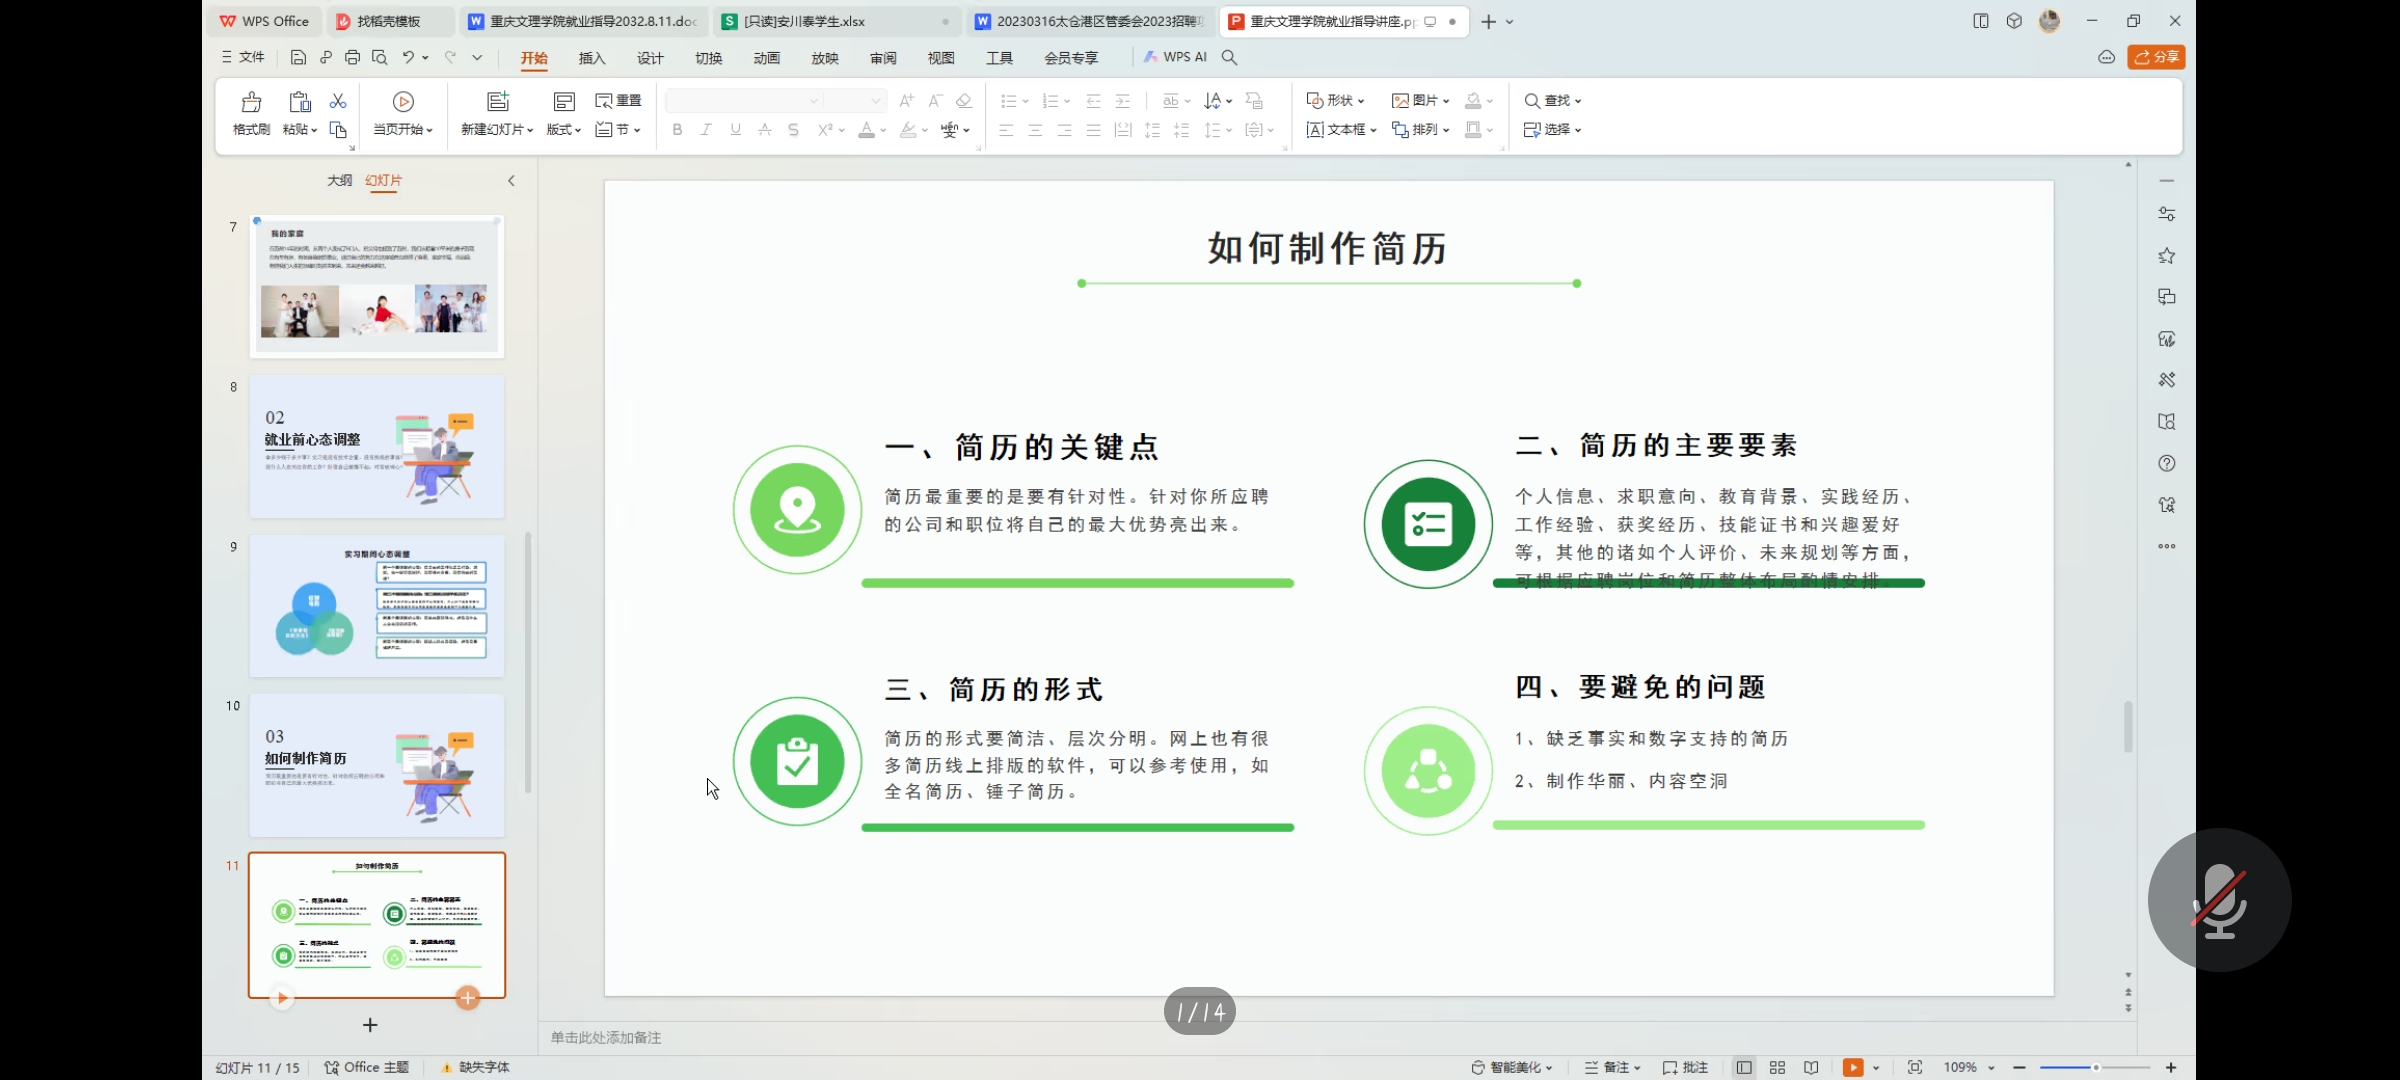Start slideshow from current slide icon

pos(403,102)
